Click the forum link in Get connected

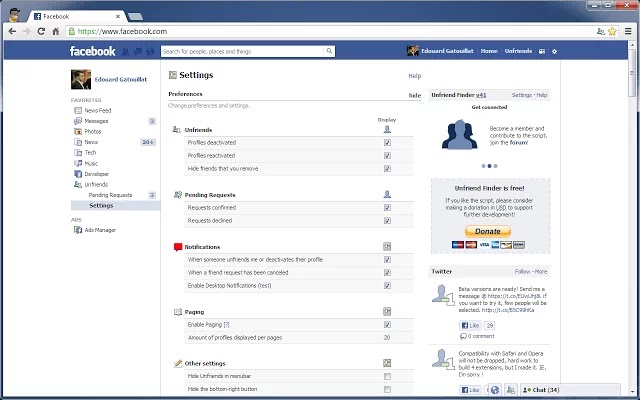coord(519,143)
